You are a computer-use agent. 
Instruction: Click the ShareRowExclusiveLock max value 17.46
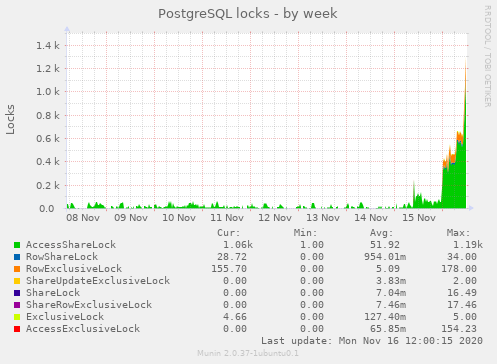462,305
